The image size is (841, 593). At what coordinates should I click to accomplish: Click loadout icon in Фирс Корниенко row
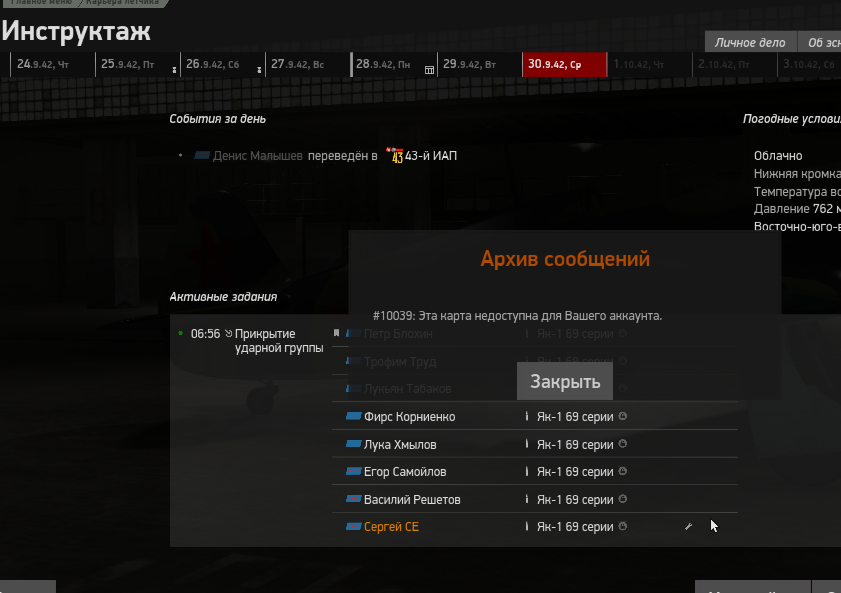pyautogui.click(x=527, y=416)
